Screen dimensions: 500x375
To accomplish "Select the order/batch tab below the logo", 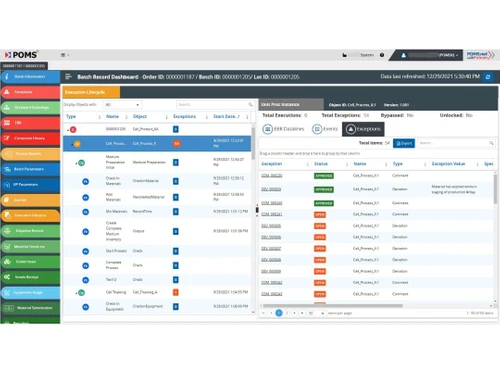I will click(24, 66).
